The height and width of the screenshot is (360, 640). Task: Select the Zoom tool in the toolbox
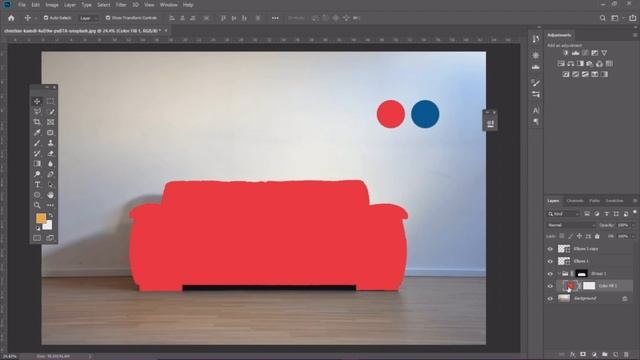click(37, 205)
